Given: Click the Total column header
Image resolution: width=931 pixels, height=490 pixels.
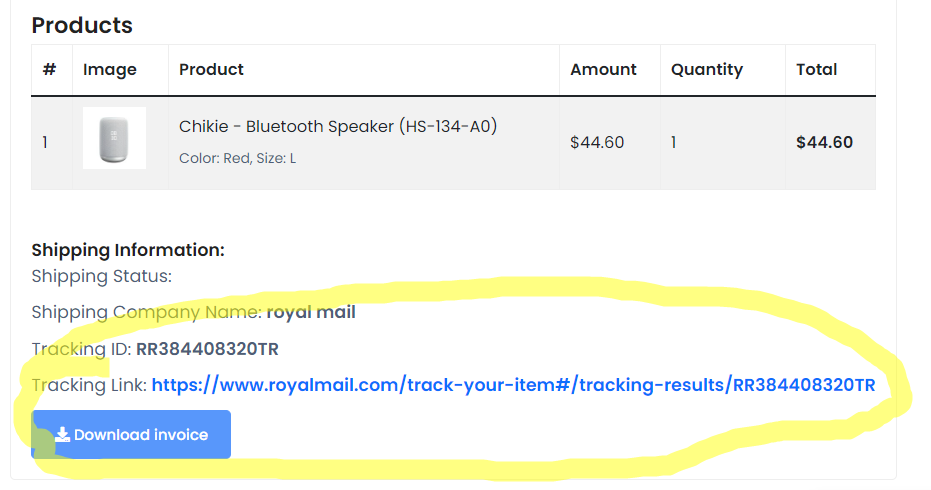Looking at the screenshot, I should point(816,69).
